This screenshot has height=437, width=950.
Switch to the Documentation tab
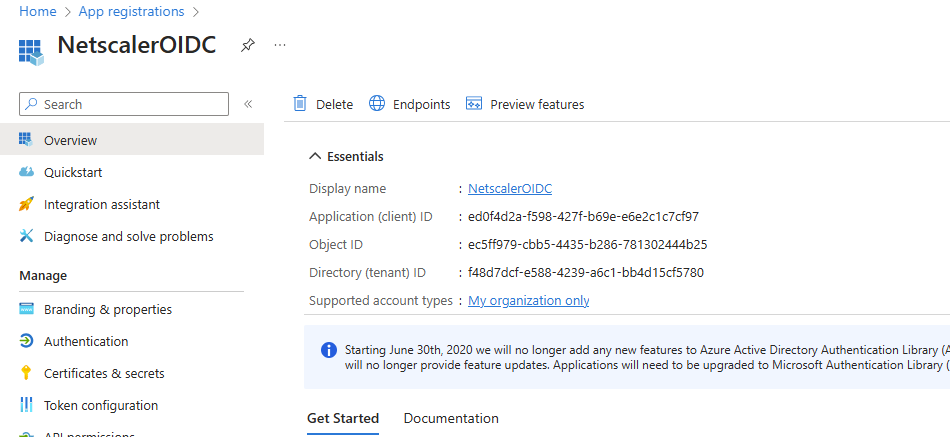coord(451,418)
